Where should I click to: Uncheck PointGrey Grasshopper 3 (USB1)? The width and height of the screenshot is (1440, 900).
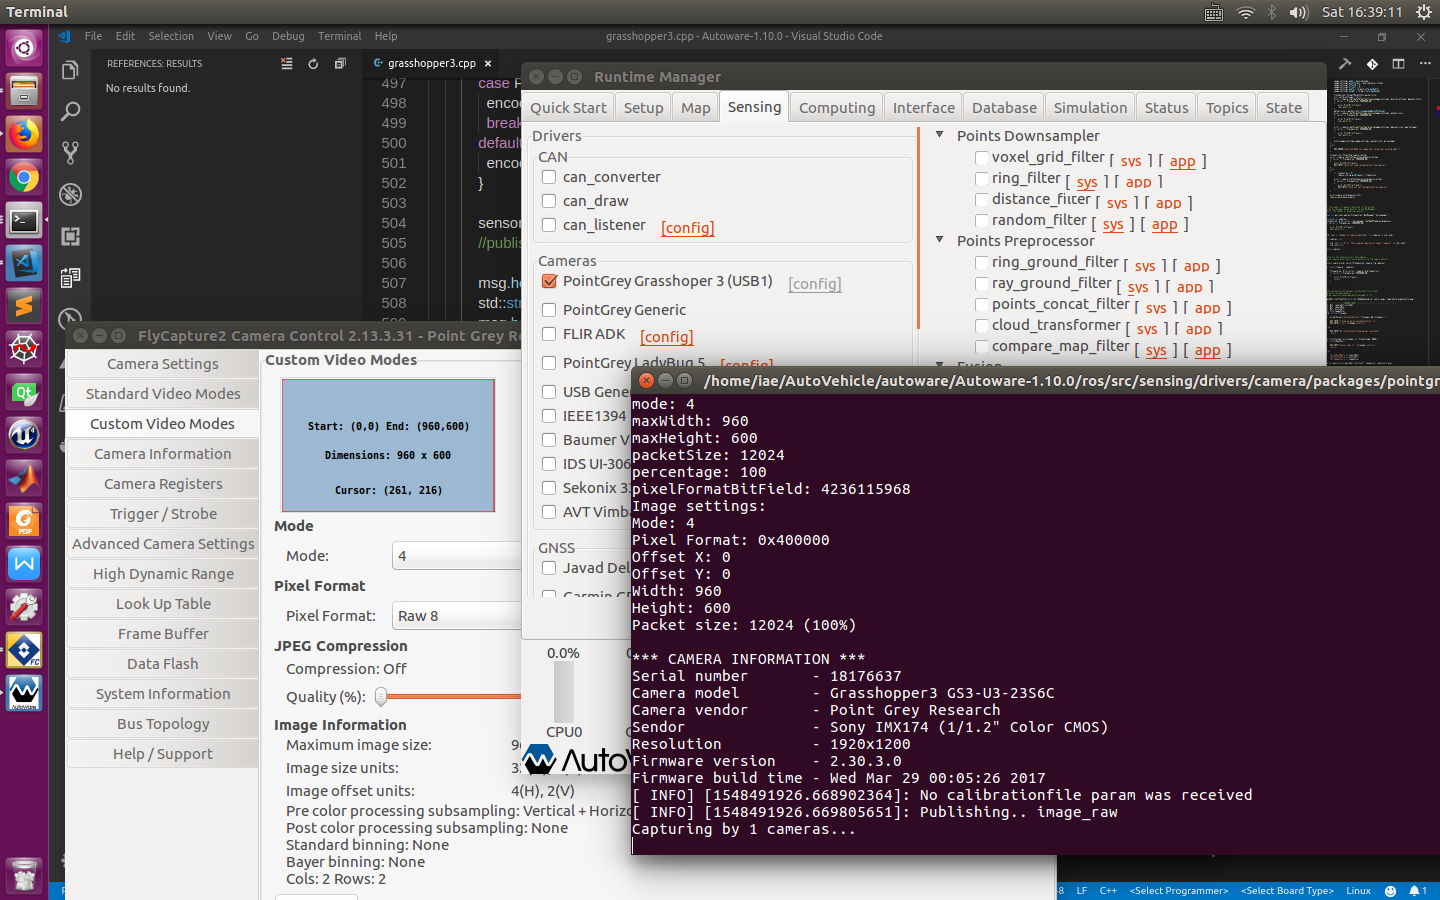pos(549,282)
